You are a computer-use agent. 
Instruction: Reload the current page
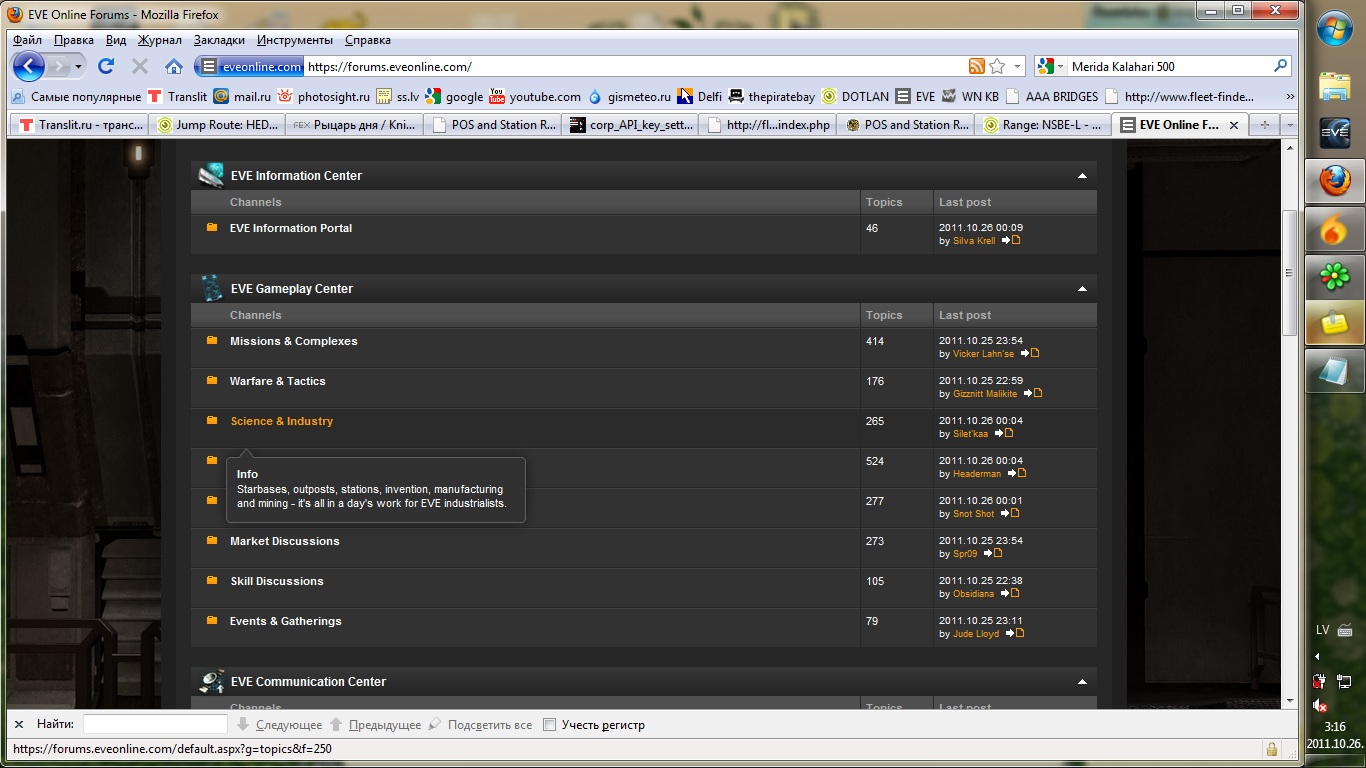coord(106,67)
